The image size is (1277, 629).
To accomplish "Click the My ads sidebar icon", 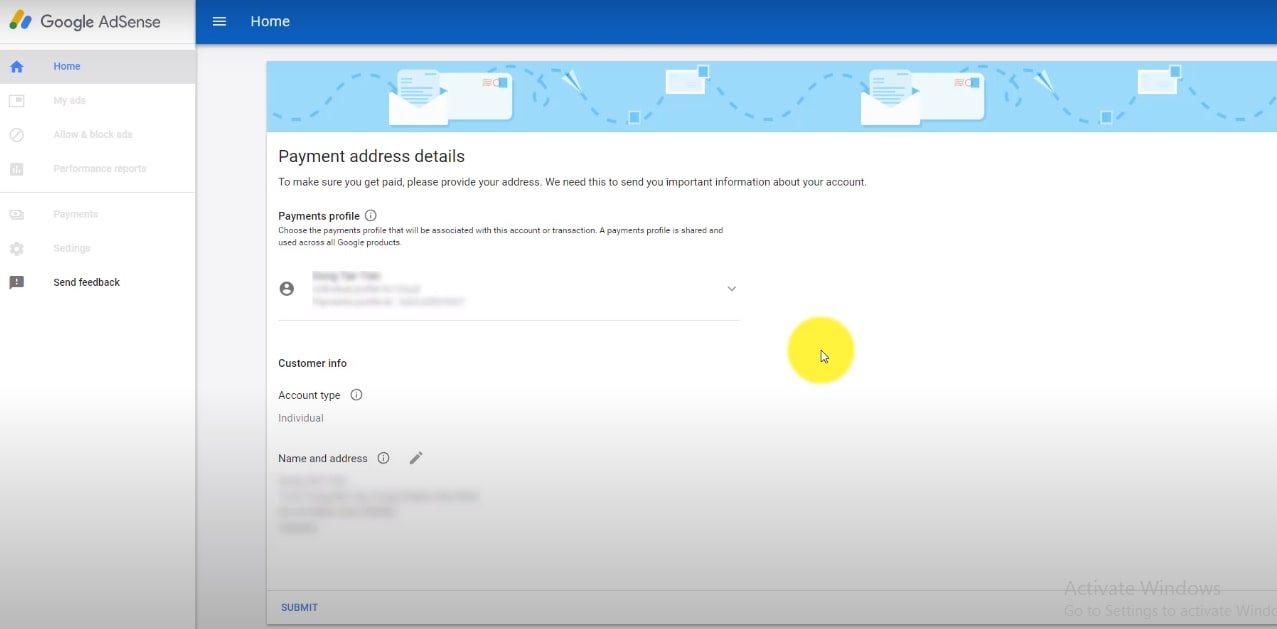I will click(16, 101).
